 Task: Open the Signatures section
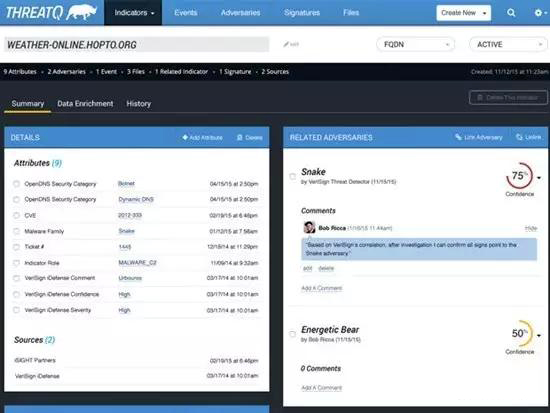(x=302, y=13)
